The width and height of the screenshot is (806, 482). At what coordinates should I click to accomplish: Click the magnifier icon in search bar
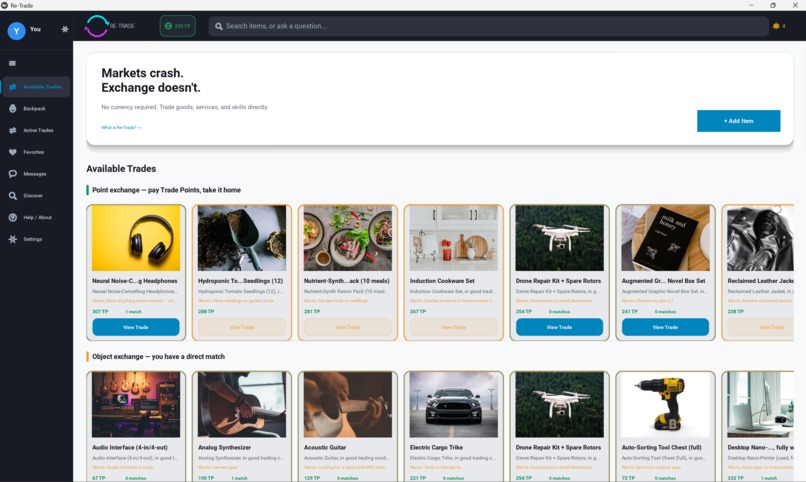[218, 26]
